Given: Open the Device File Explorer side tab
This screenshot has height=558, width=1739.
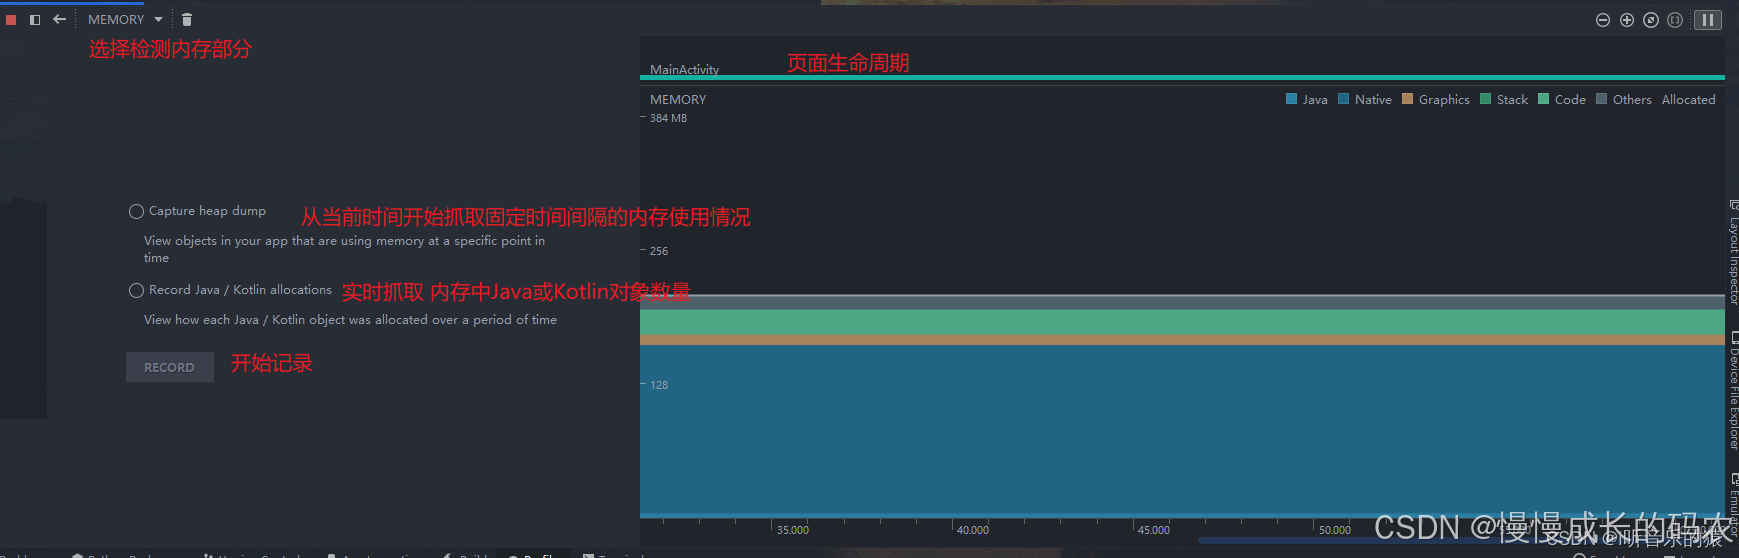Looking at the screenshot, I should click(x=1734, y=391).
